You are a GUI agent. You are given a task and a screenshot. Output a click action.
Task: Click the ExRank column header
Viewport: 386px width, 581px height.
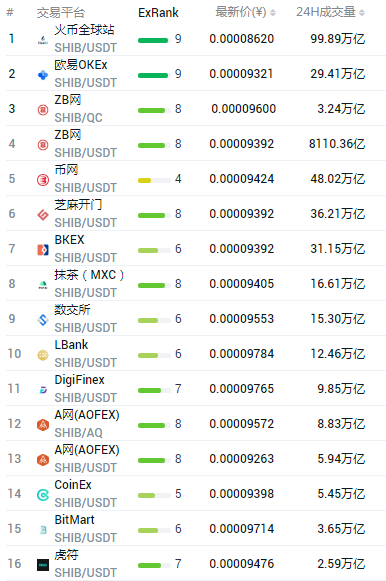(x=158, y=13)
